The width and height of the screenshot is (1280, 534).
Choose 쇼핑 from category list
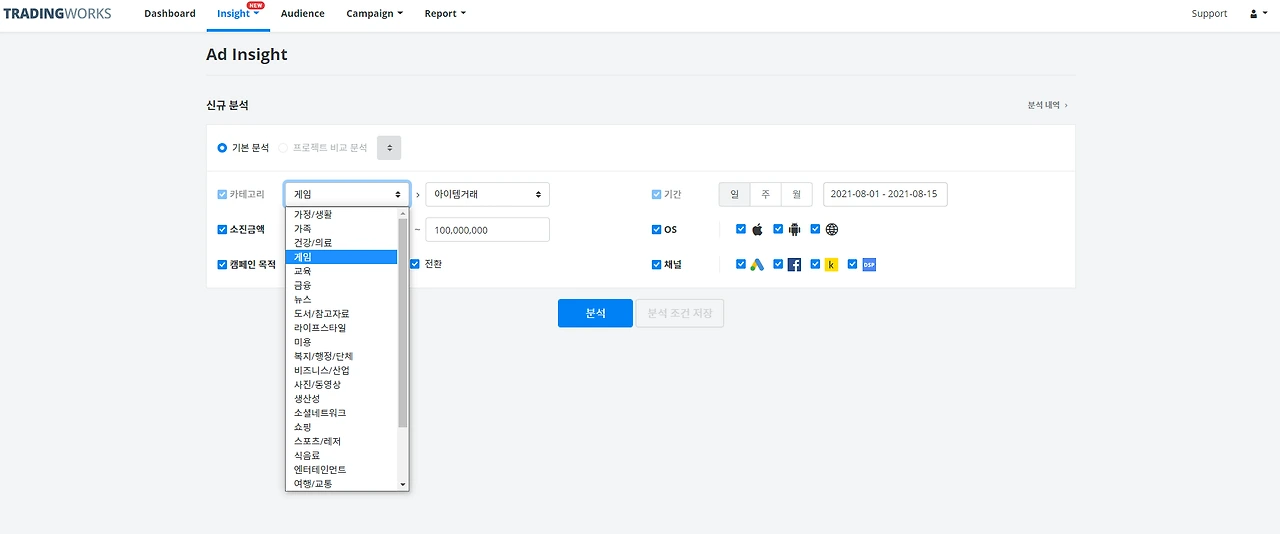[342, 427]
